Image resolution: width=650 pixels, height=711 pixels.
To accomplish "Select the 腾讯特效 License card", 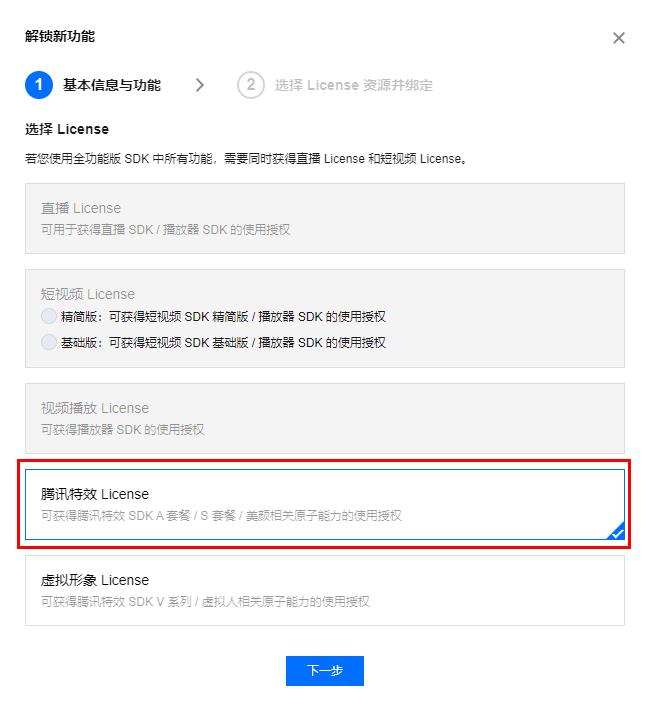I will coord(325,504).
